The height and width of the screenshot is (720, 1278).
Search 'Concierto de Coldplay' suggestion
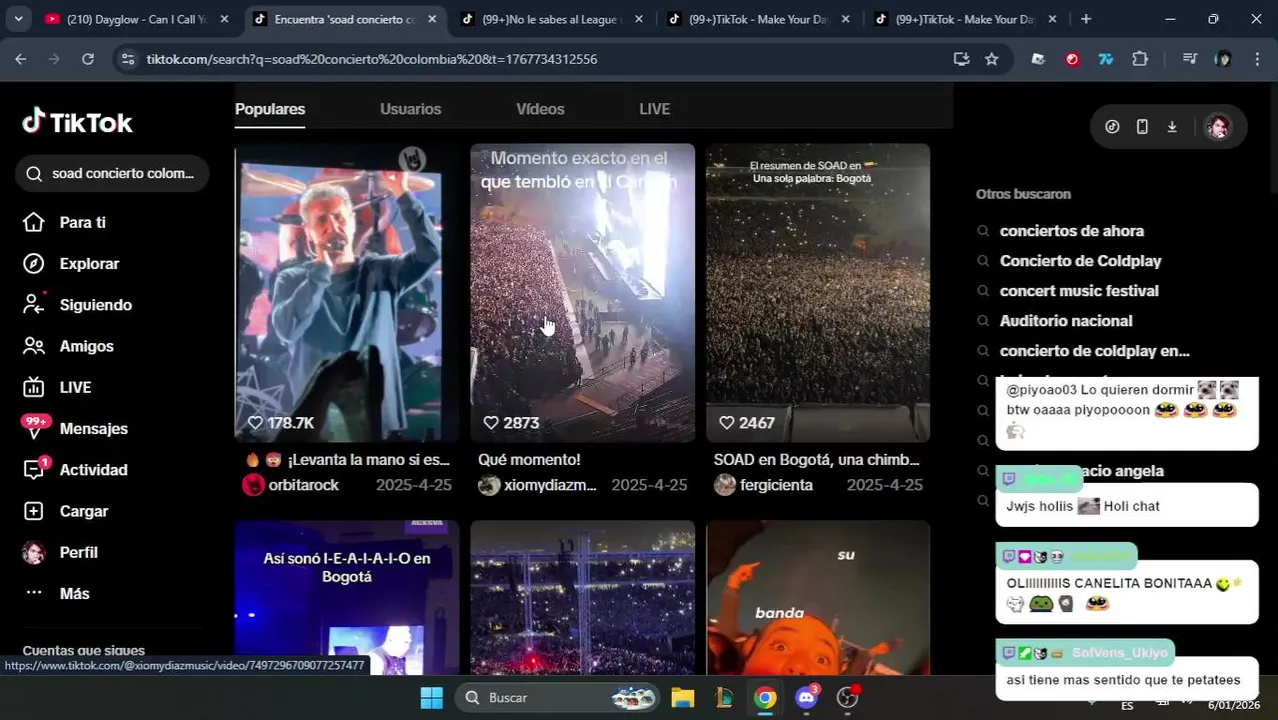tap(1080, 261)
